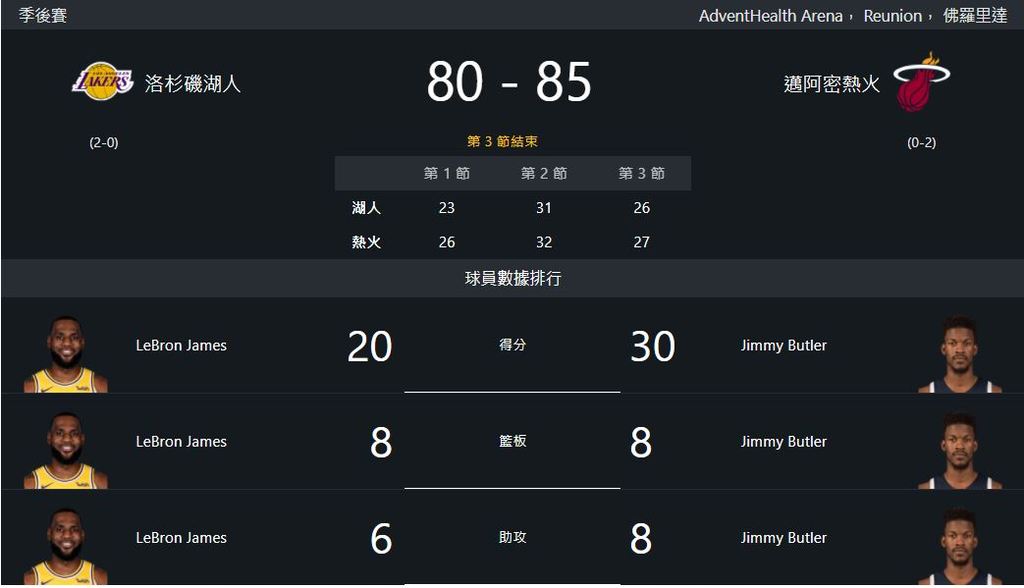Click LeBron James photo in 籃板 row
Viewport: 1024px width, 588px height.
(x=65, y=450)
